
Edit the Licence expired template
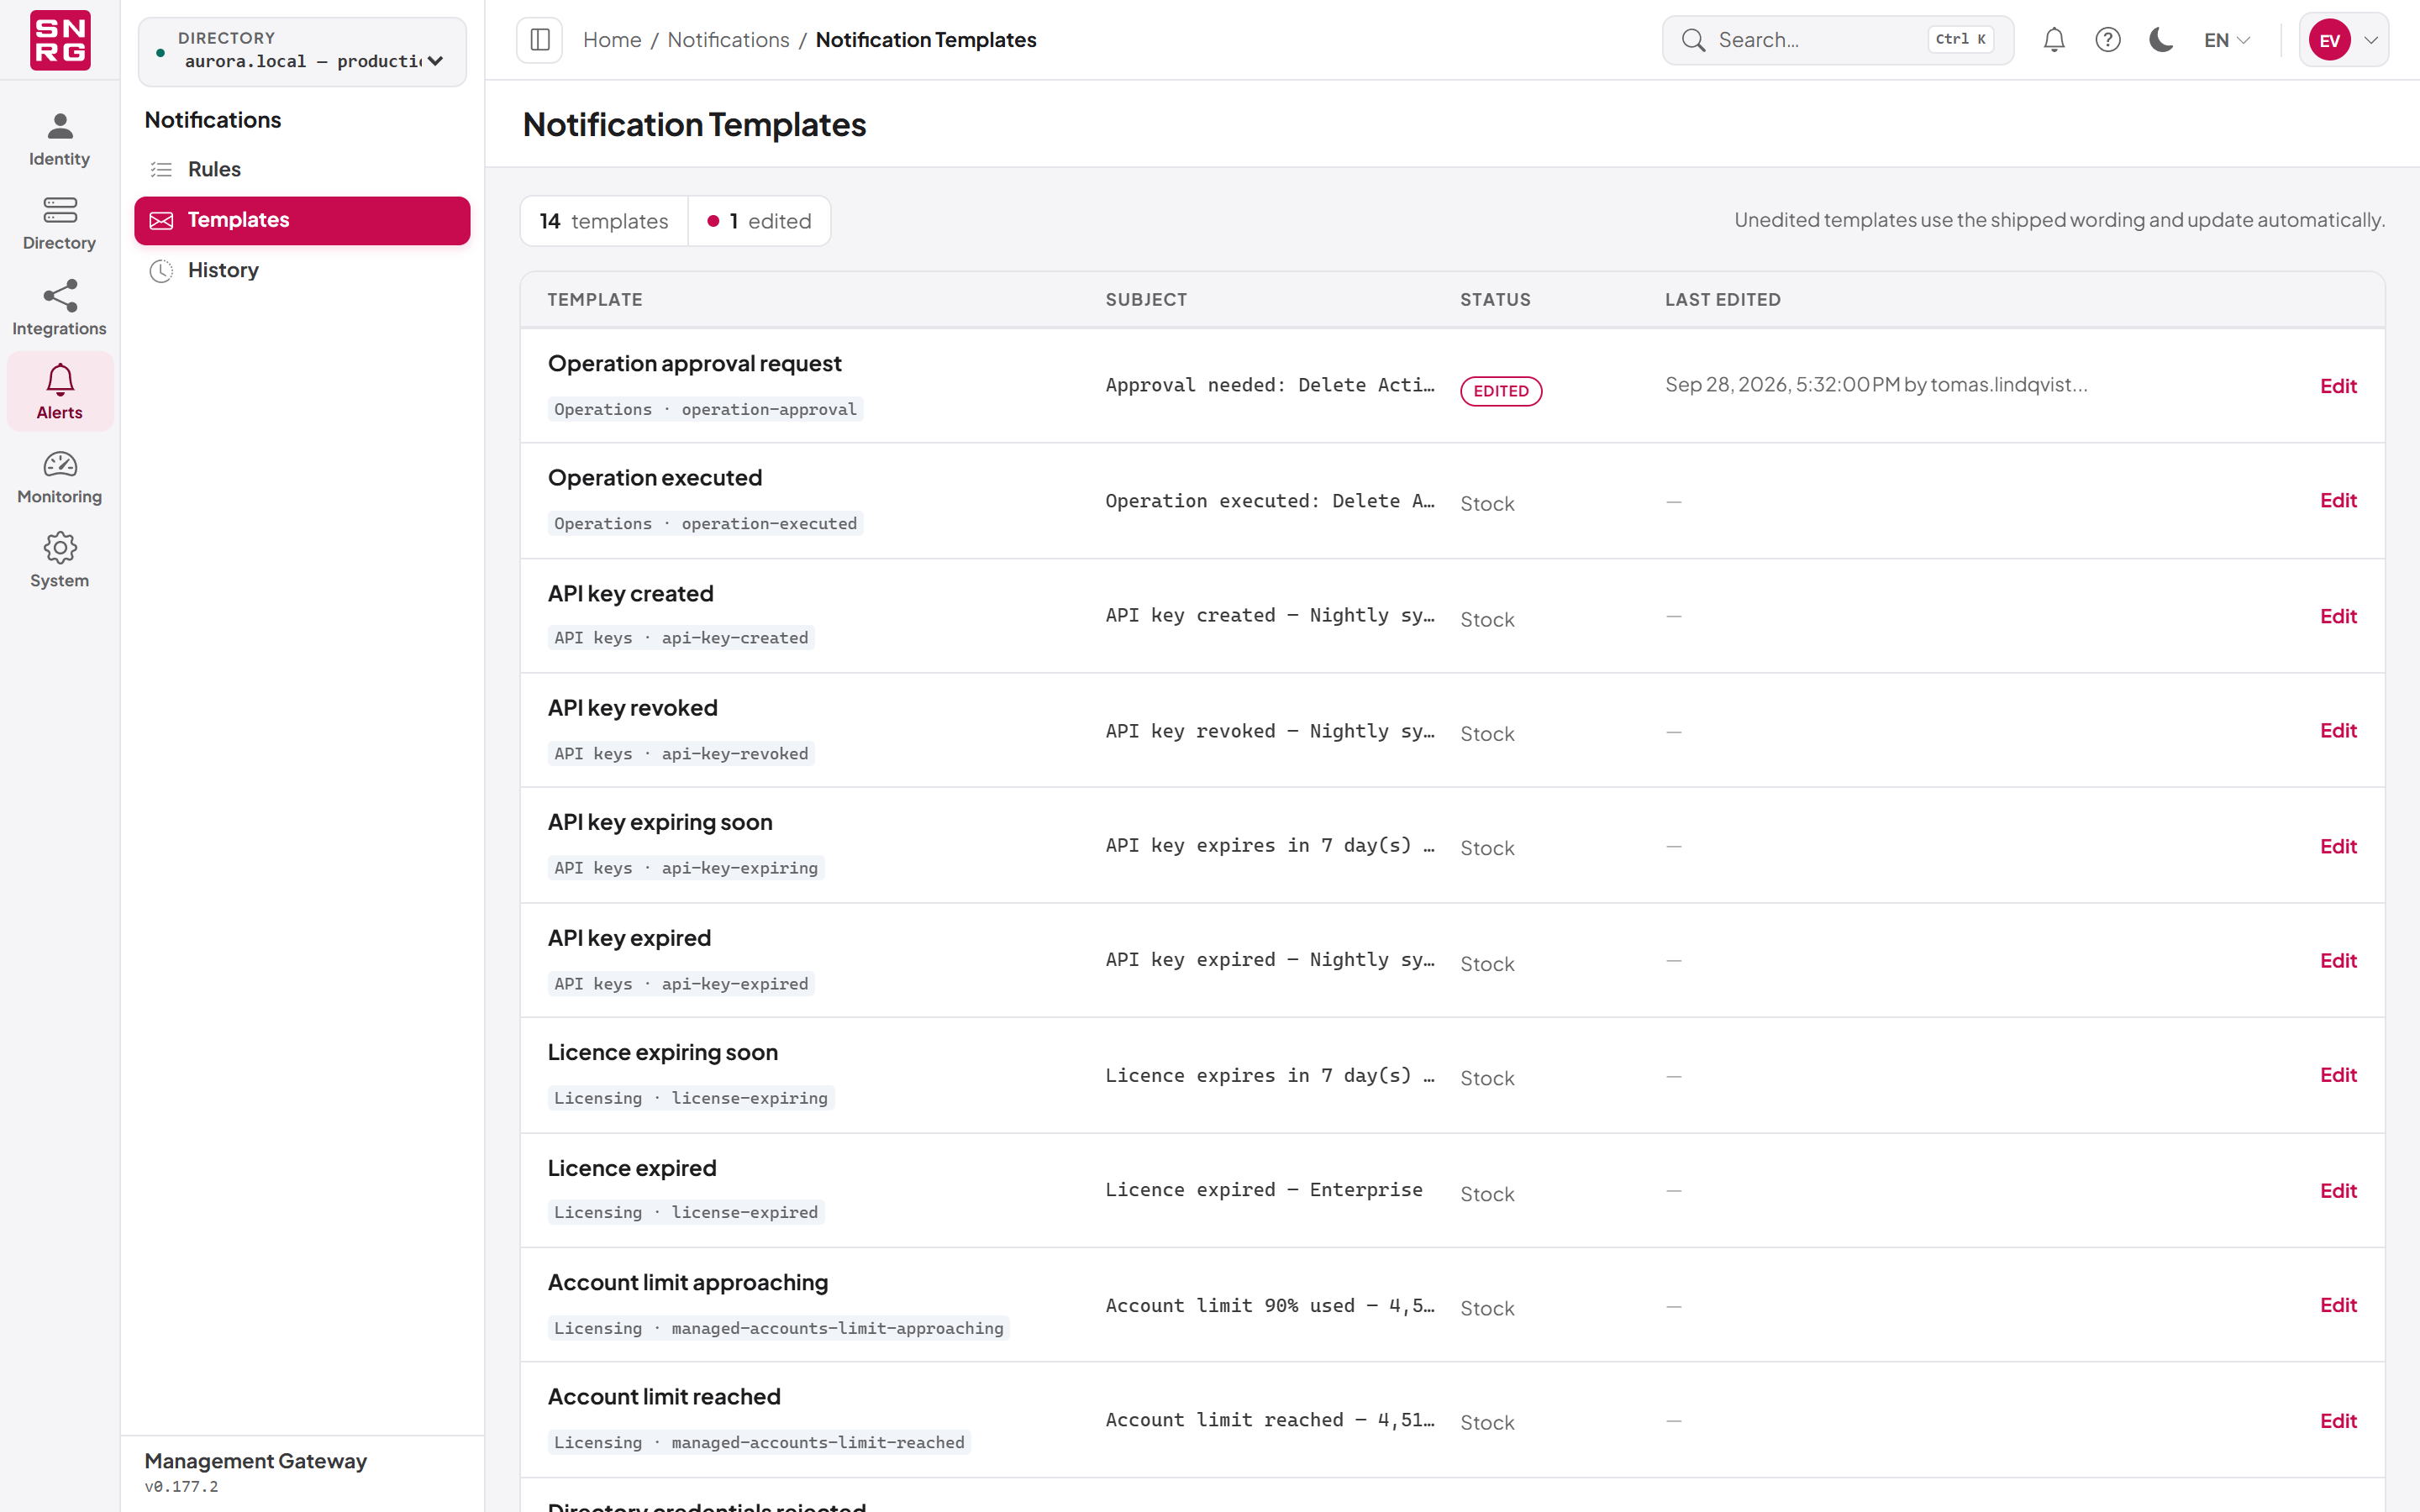pyautogui.click(x=2338, y=1190)
